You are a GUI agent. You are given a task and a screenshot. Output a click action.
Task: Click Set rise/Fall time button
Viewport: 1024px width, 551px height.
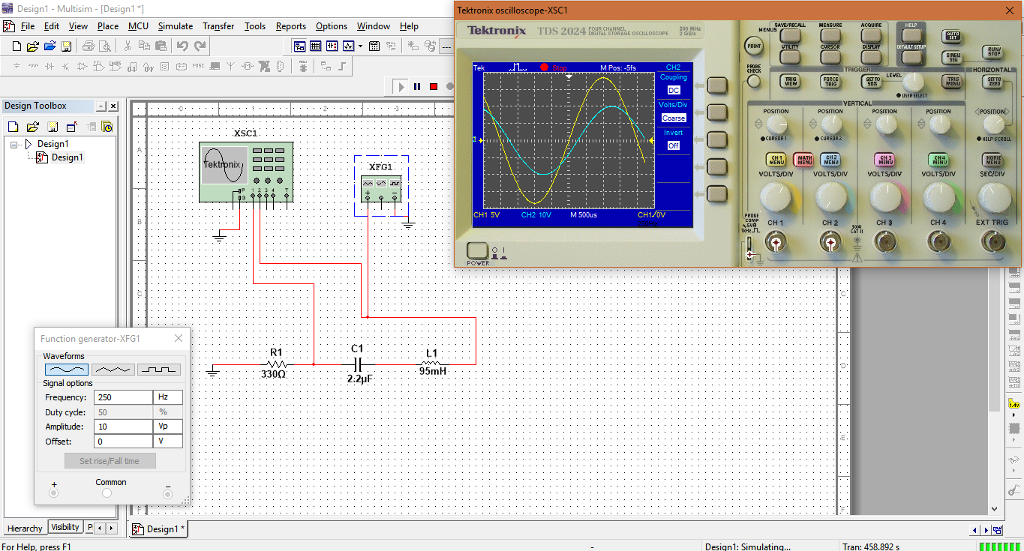tap(110, 461)
